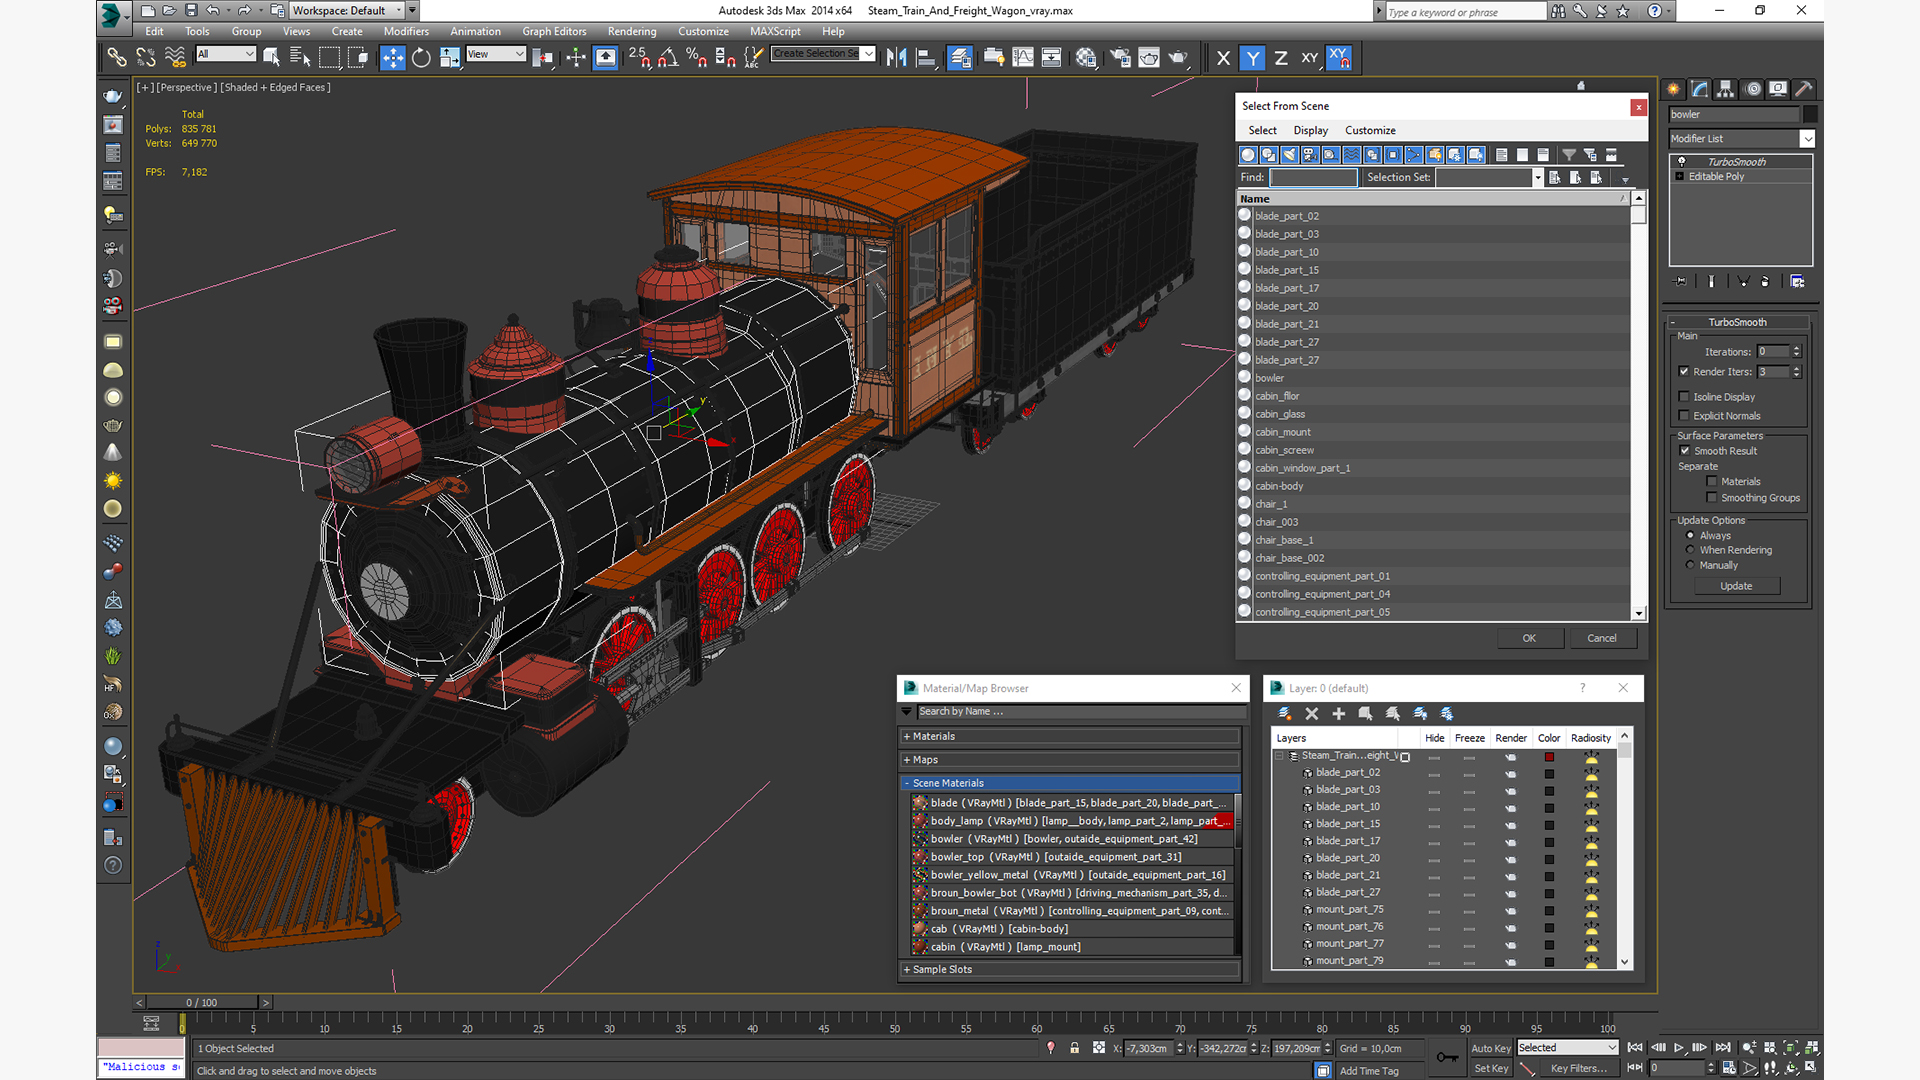
Task: Open the Graph Editors menu
Action: click(x=554, y=31)
